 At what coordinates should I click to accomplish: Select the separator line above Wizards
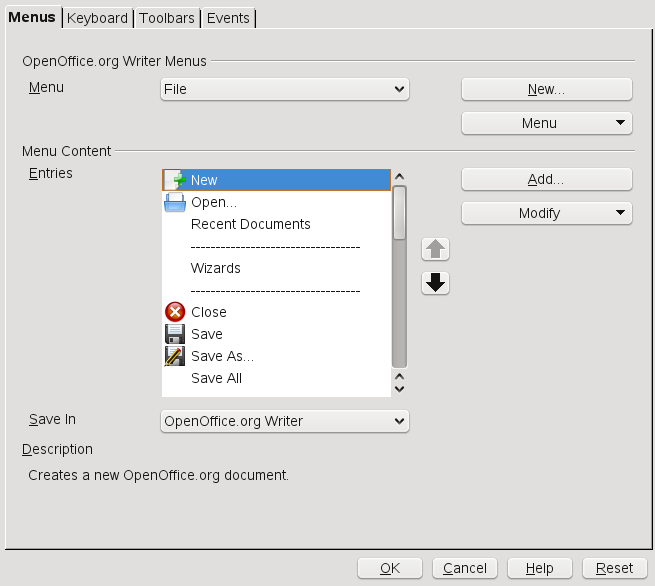pyautogui.click(x=275, y=247)
